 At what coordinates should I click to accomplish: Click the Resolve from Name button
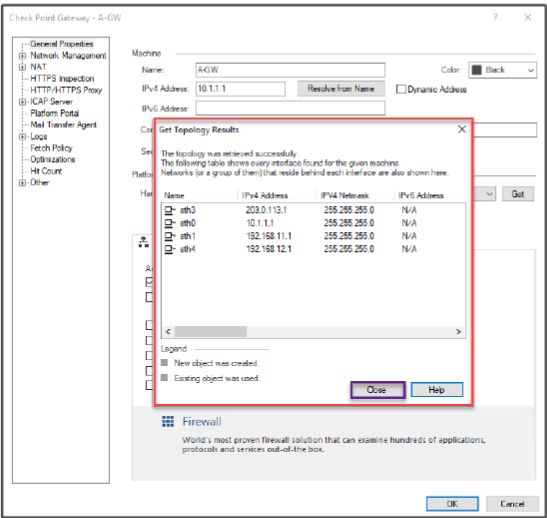pos(341,89)
